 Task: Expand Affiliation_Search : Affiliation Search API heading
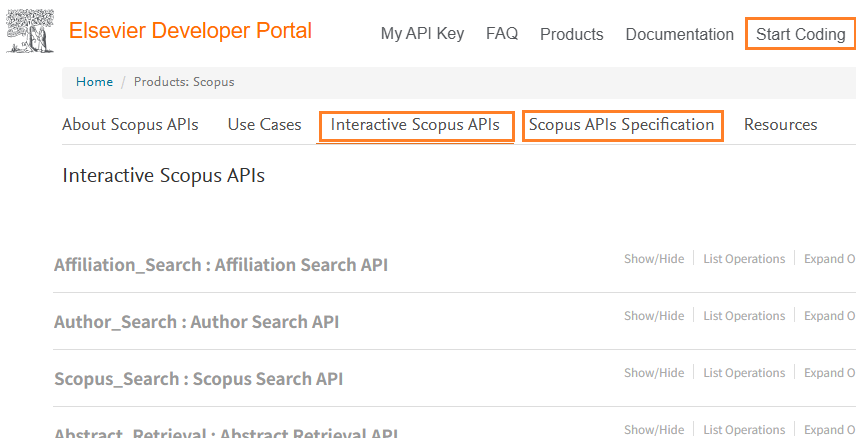point(221,265)
